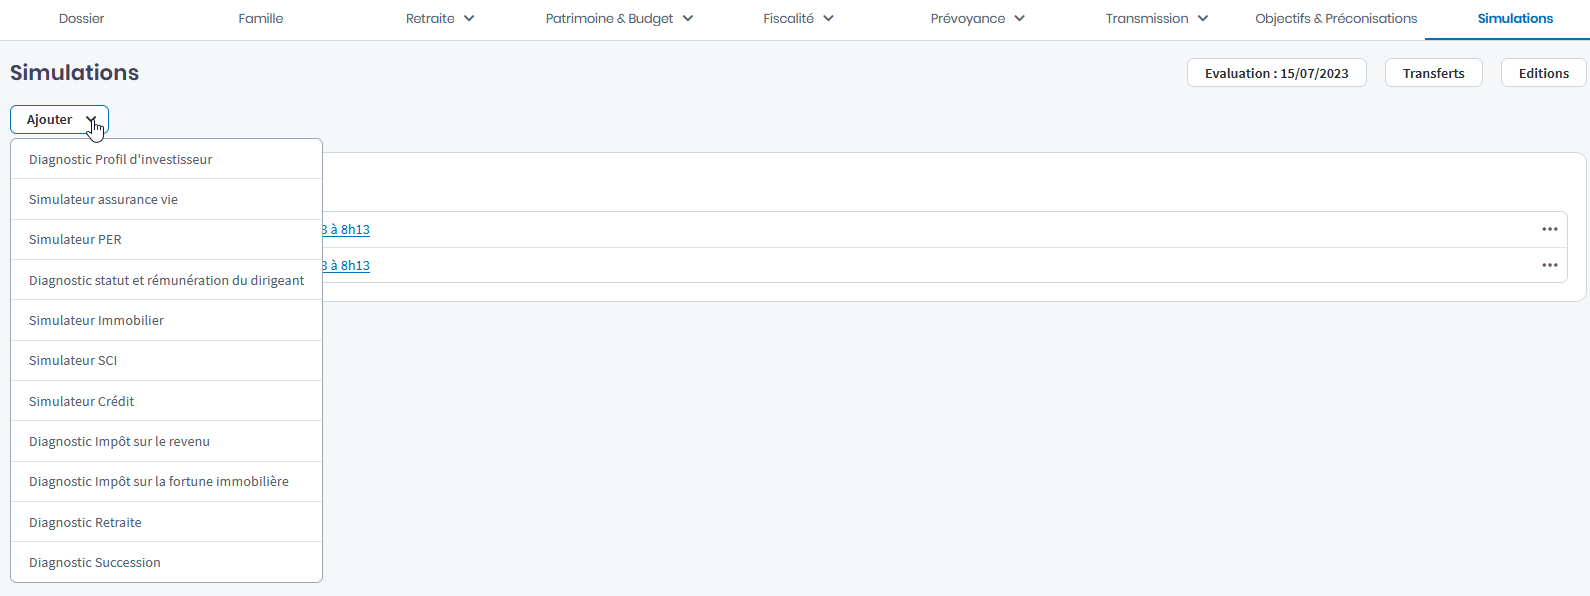Open the Editions button
This screenshot has height=596, width=1590.
point(1543,73)
